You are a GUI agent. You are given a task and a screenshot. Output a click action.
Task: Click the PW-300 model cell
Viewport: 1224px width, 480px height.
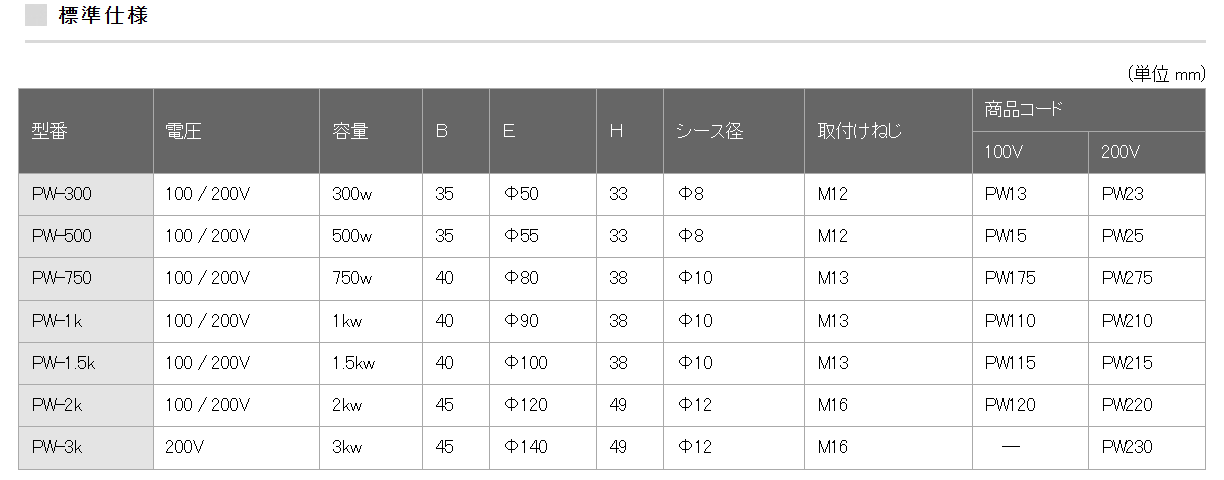coord(61,194)
